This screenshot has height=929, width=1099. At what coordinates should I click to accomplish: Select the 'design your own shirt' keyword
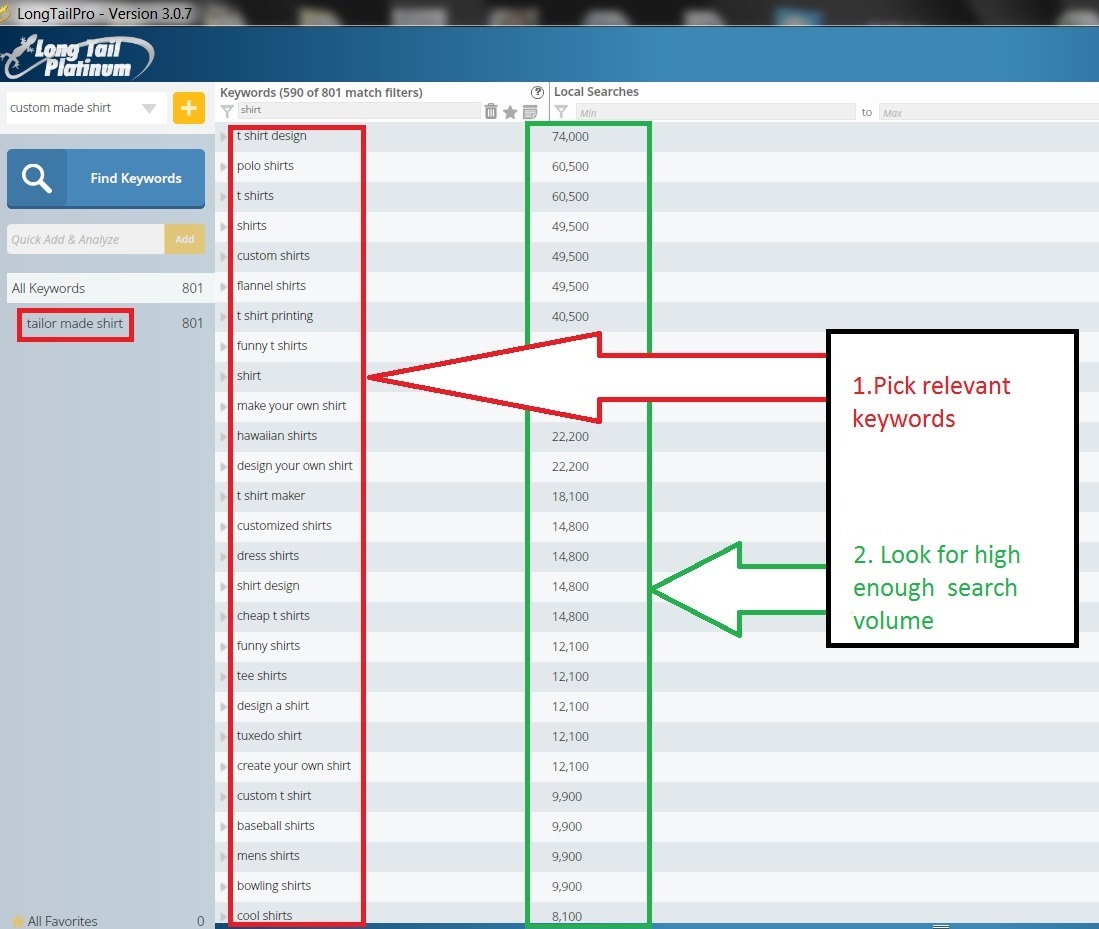[294, 466]
